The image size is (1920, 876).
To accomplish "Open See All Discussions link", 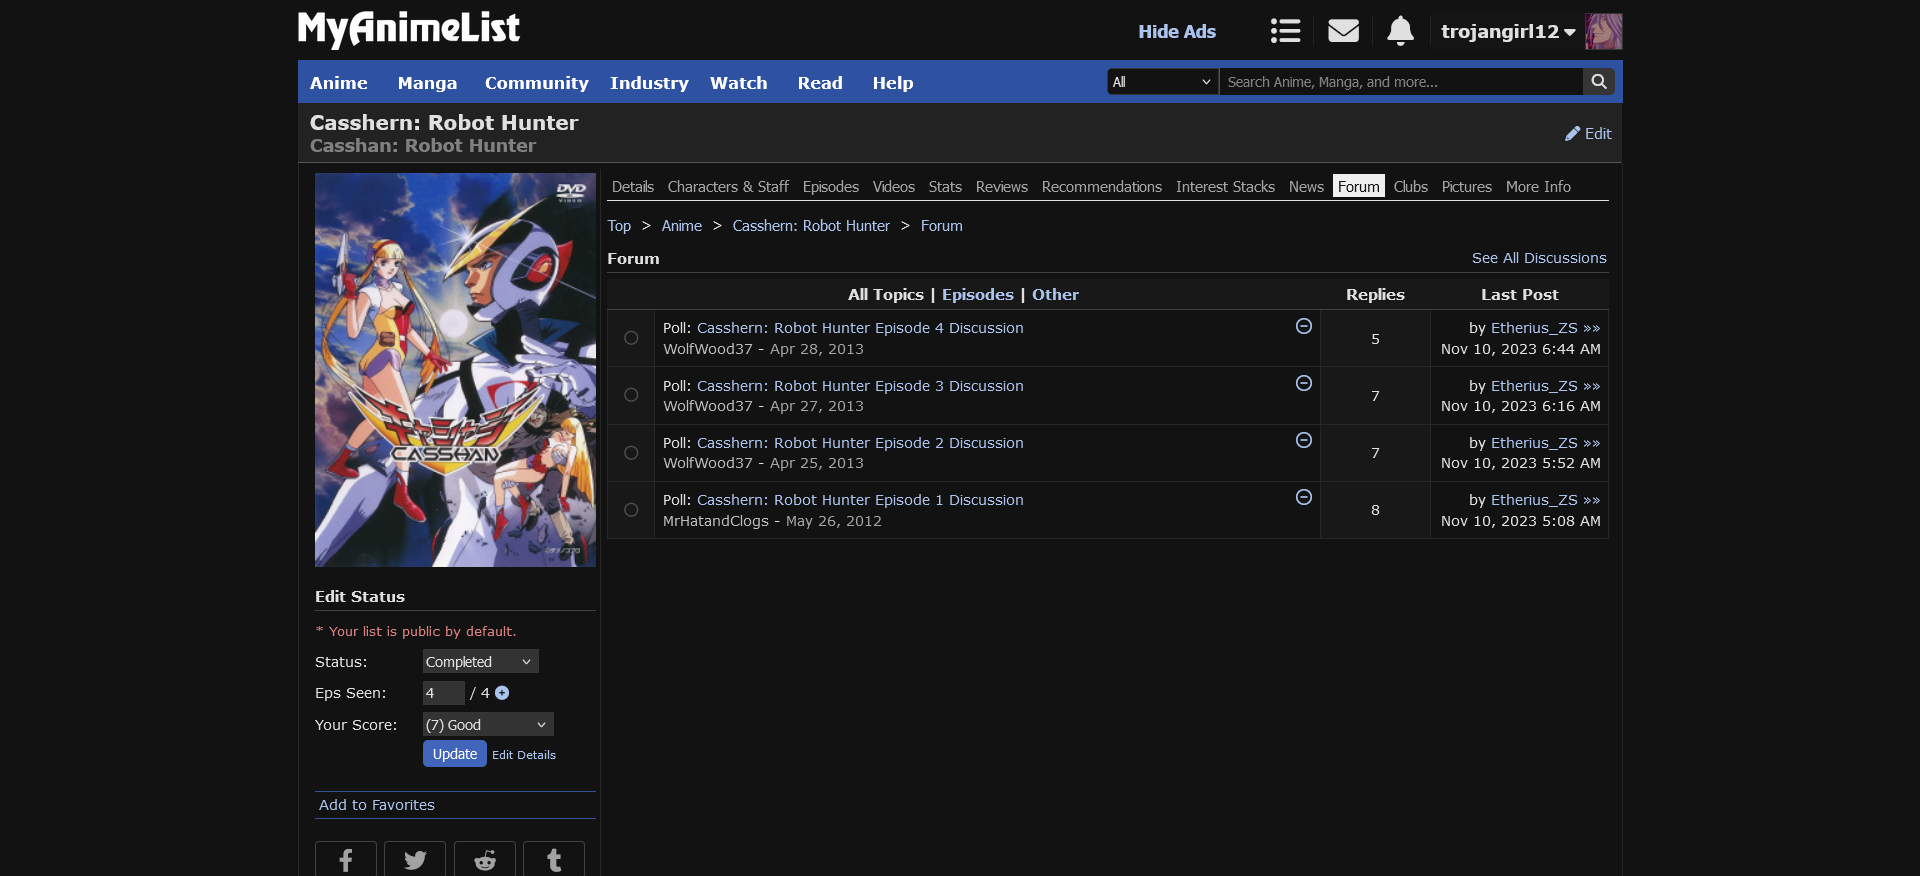I will [x=1538, y=258].
